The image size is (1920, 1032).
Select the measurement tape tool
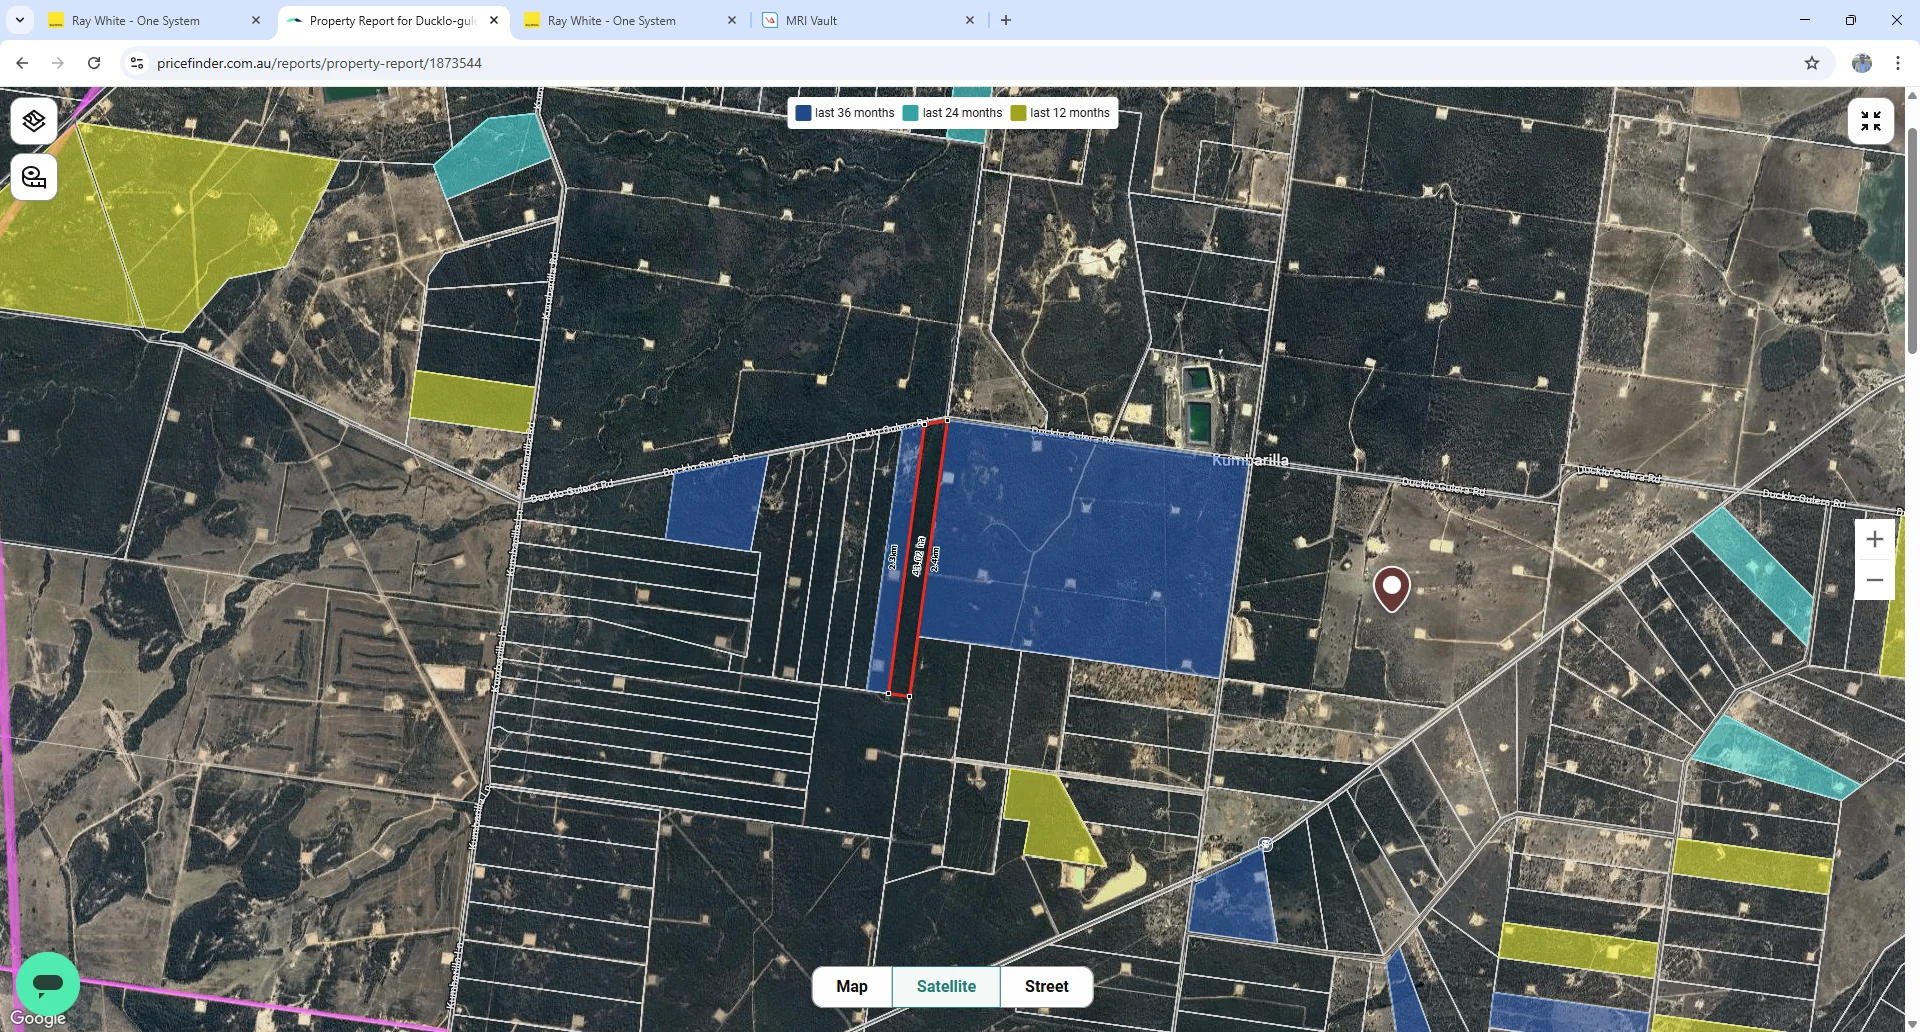[33, 177]
